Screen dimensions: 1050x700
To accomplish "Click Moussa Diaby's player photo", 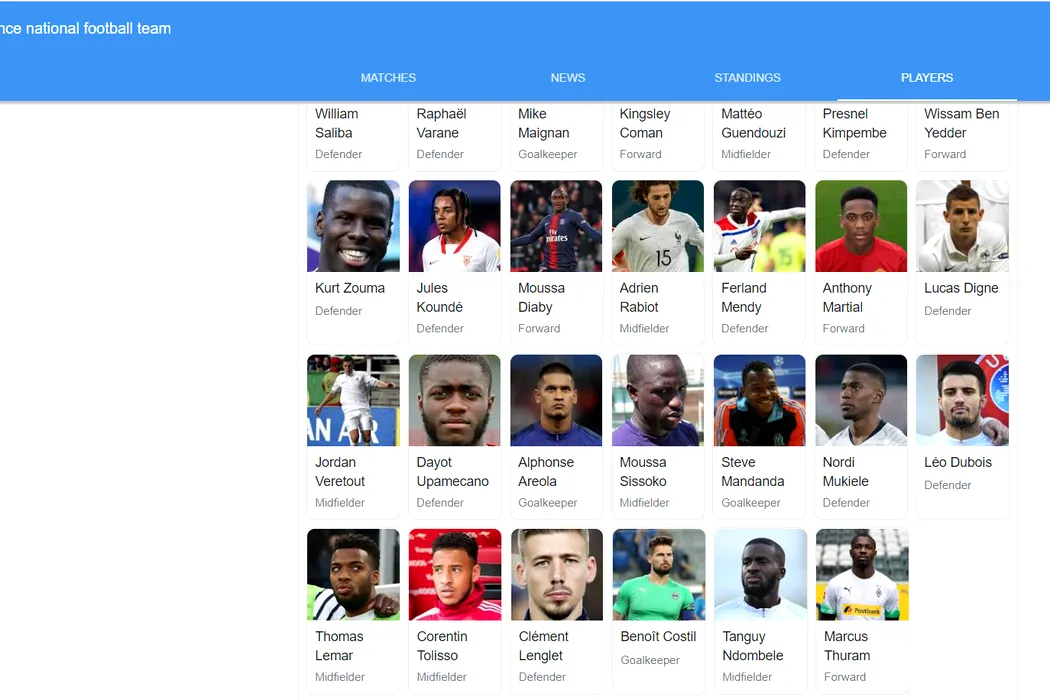I will pos(556,226).
